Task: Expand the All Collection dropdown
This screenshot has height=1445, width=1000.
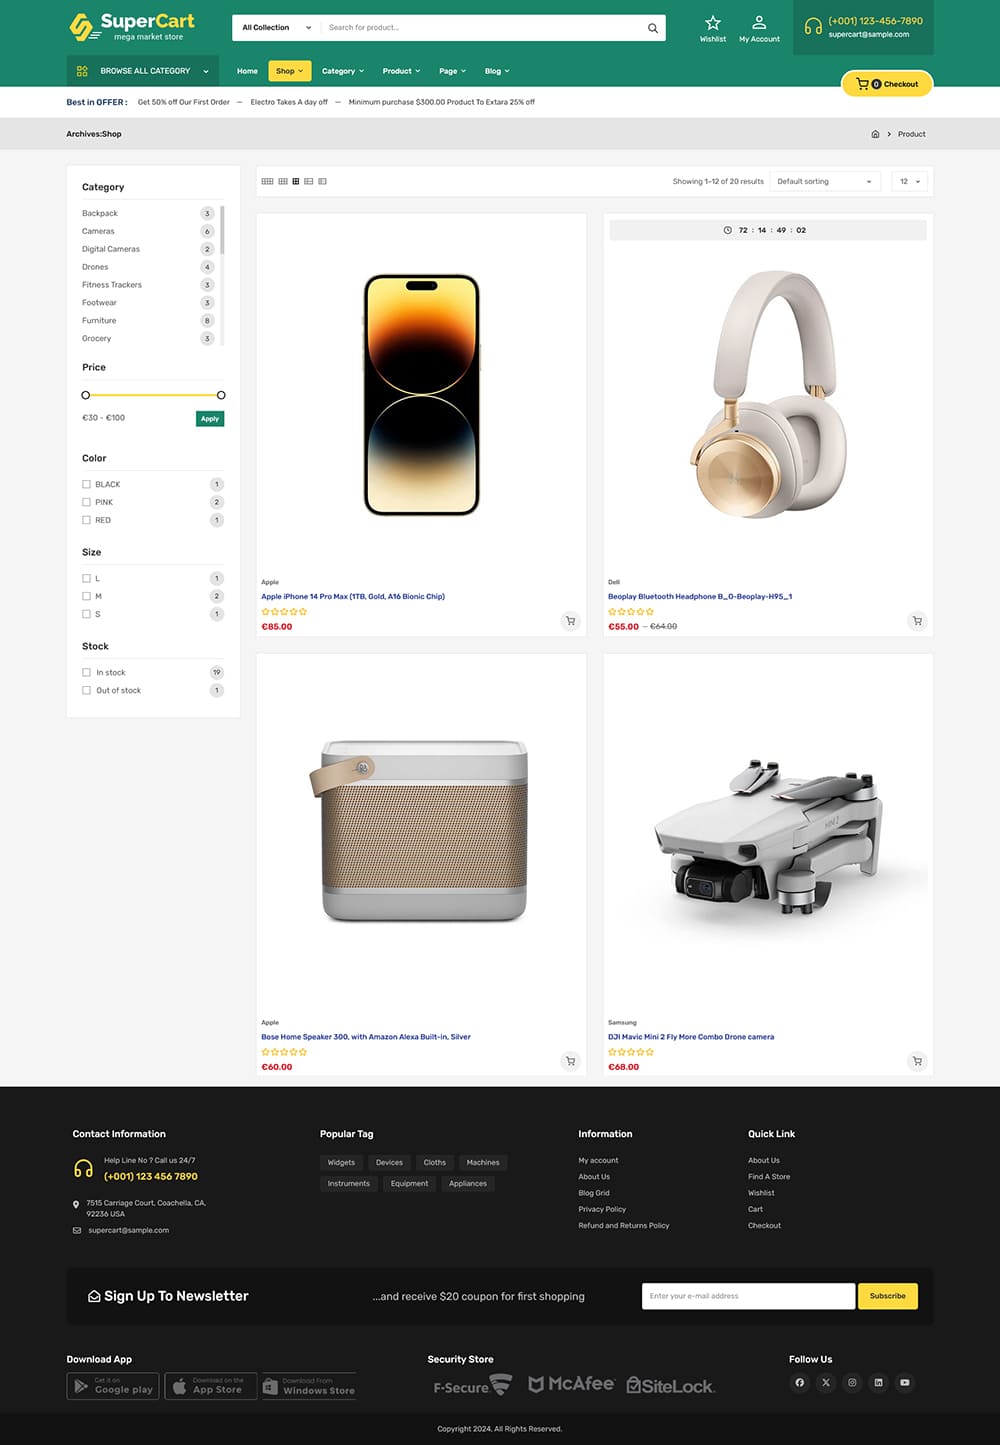Action: (x=277, y=28)
